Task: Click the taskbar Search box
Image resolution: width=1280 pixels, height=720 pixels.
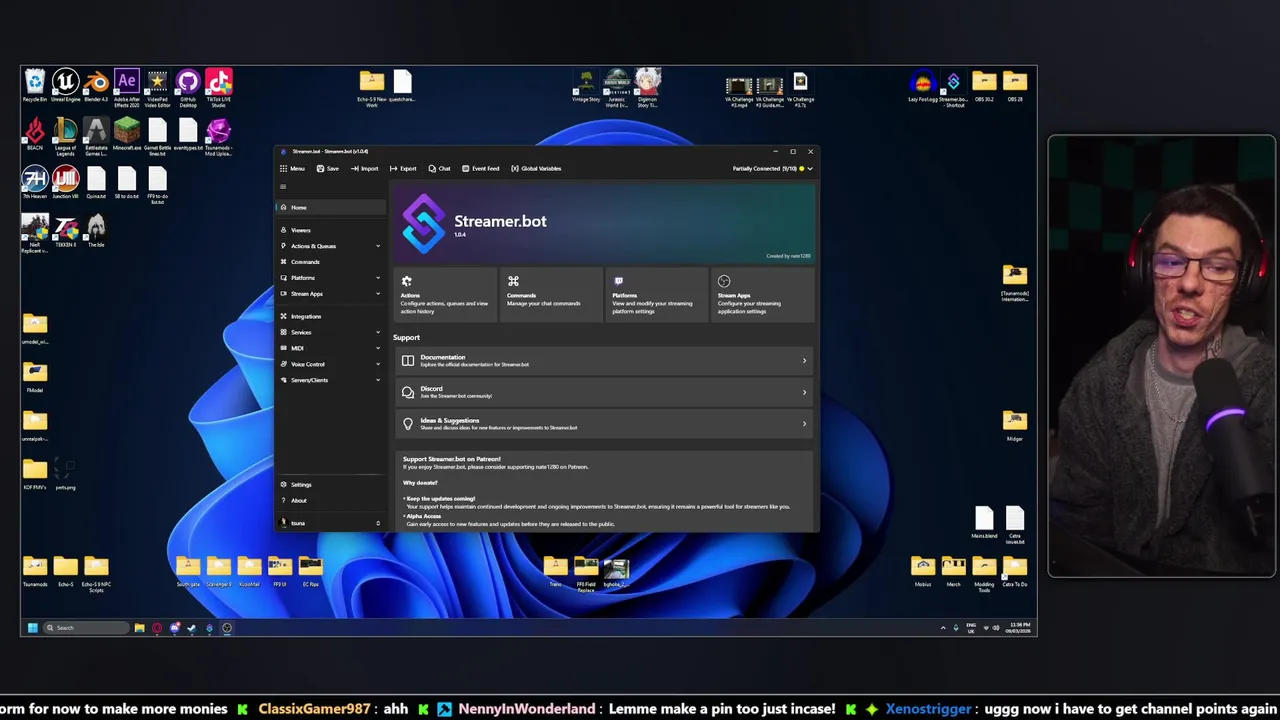Action: (x=85, y=628)
